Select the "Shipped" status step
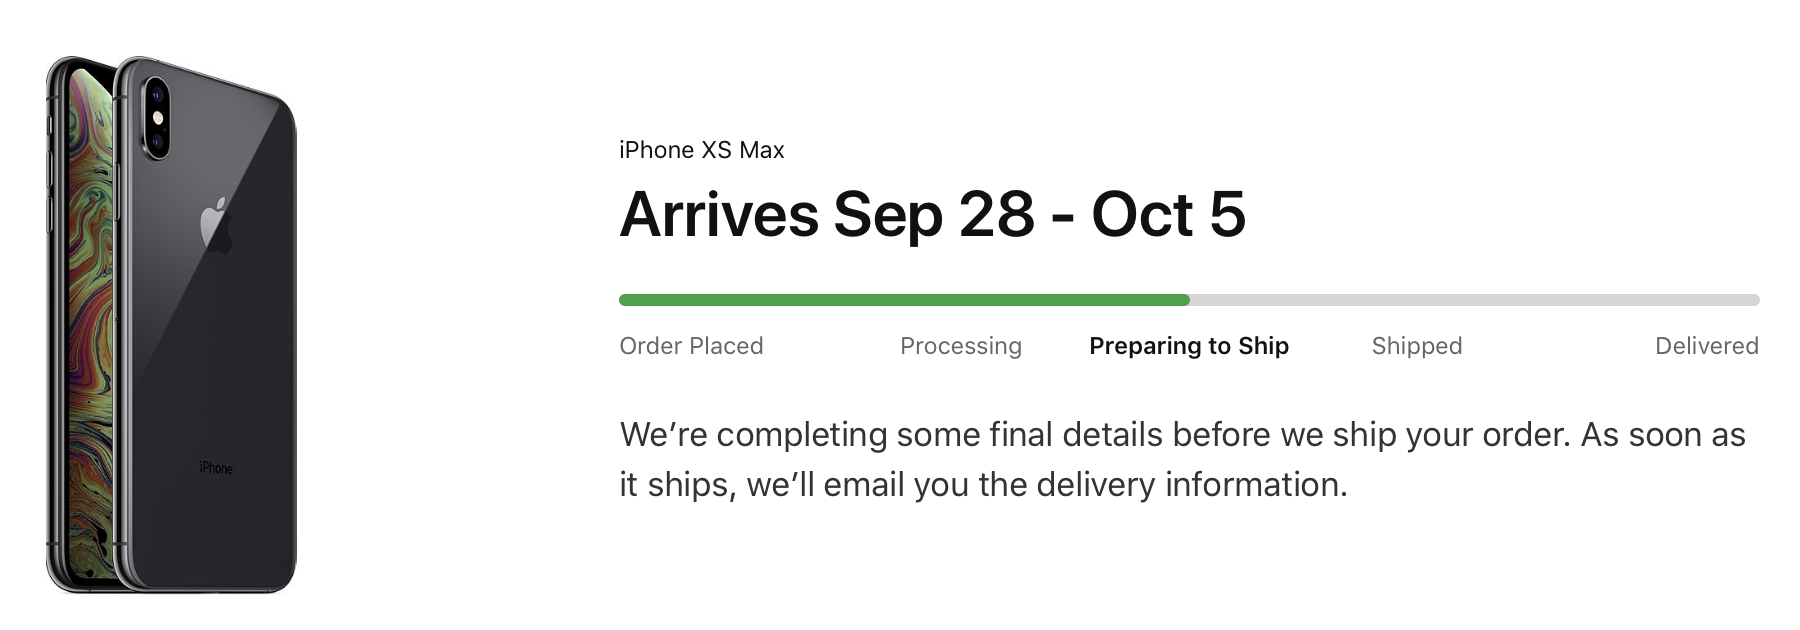Viewport: 1800px width, 630px height. coord(1416,346)
